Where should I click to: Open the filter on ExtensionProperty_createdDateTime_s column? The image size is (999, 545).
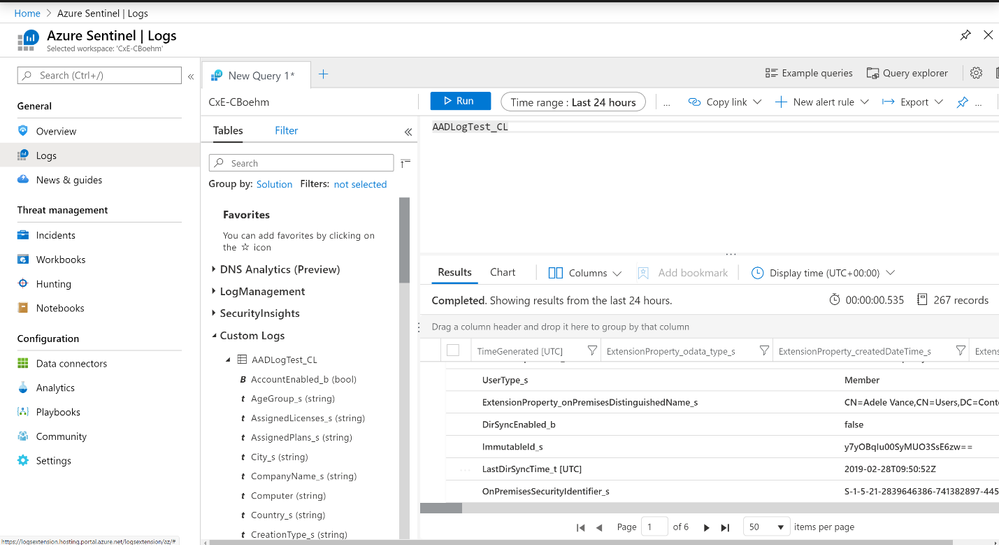pyautogui.click(x=960, y=351)
